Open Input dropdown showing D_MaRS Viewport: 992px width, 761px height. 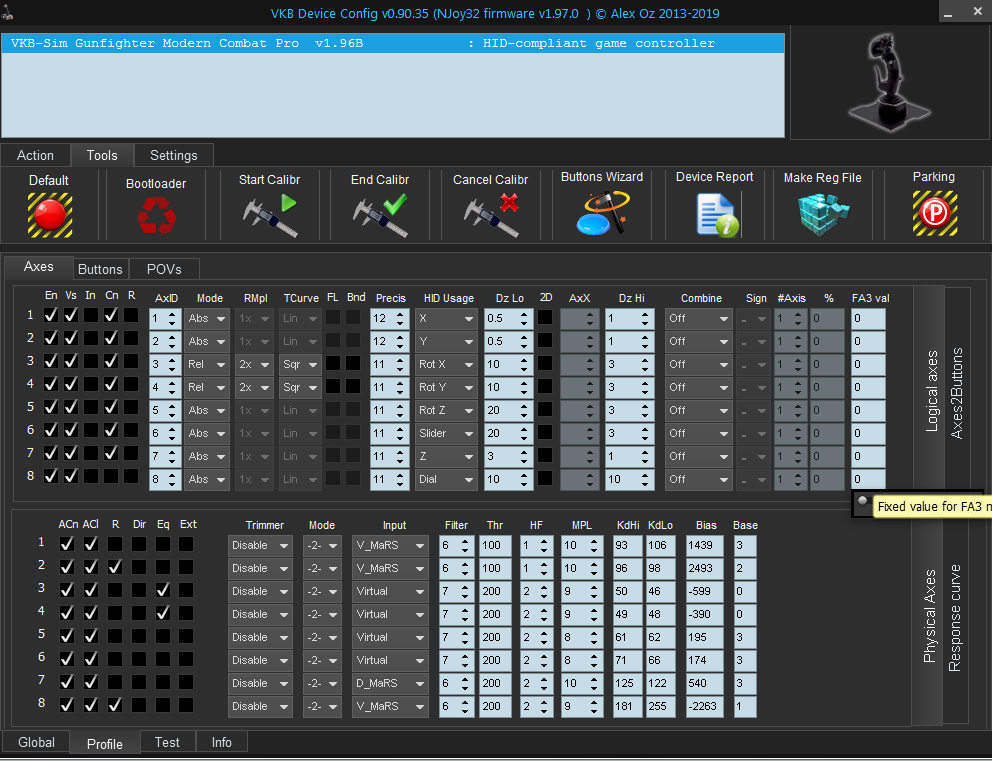click(x=389, y=683)
